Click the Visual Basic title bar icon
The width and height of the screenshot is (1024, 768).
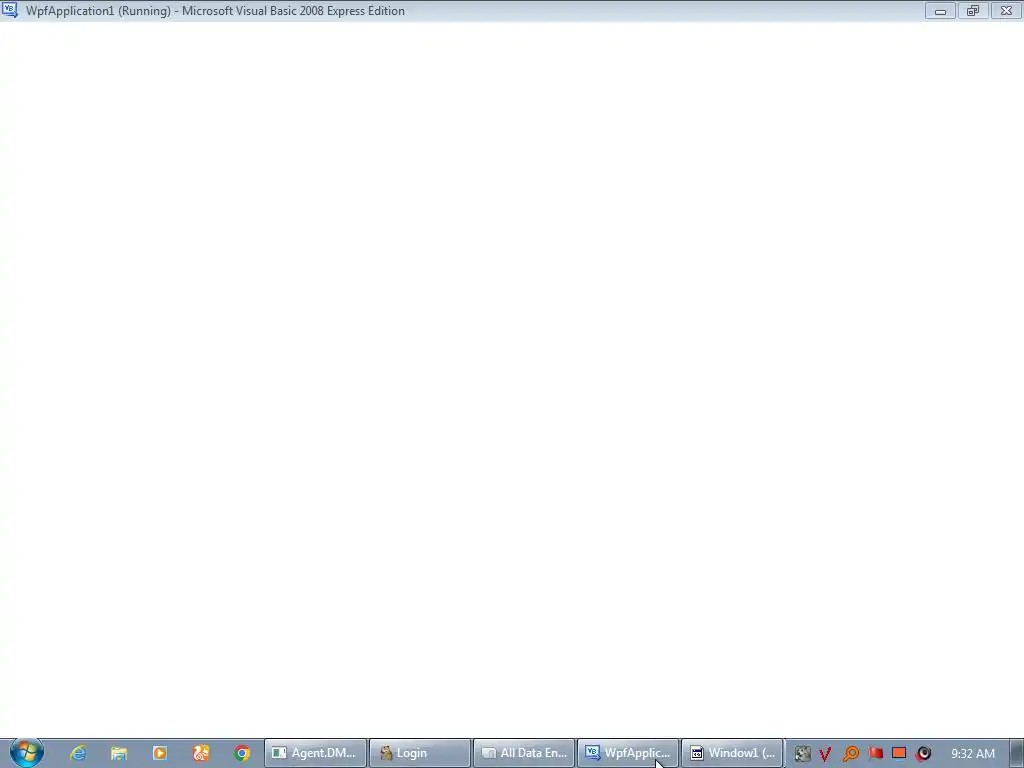[10, 10]
